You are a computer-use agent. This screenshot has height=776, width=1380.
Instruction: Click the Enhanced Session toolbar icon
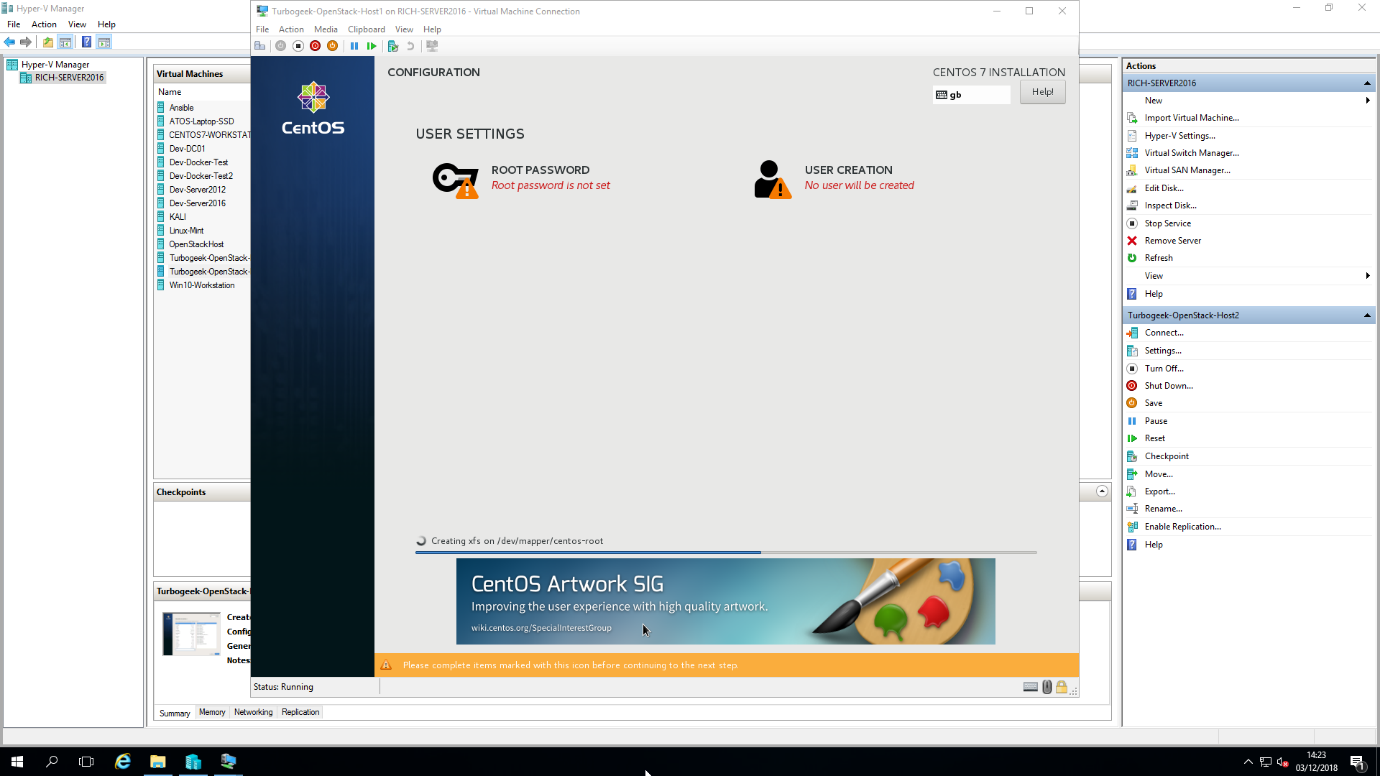(432, 46)
